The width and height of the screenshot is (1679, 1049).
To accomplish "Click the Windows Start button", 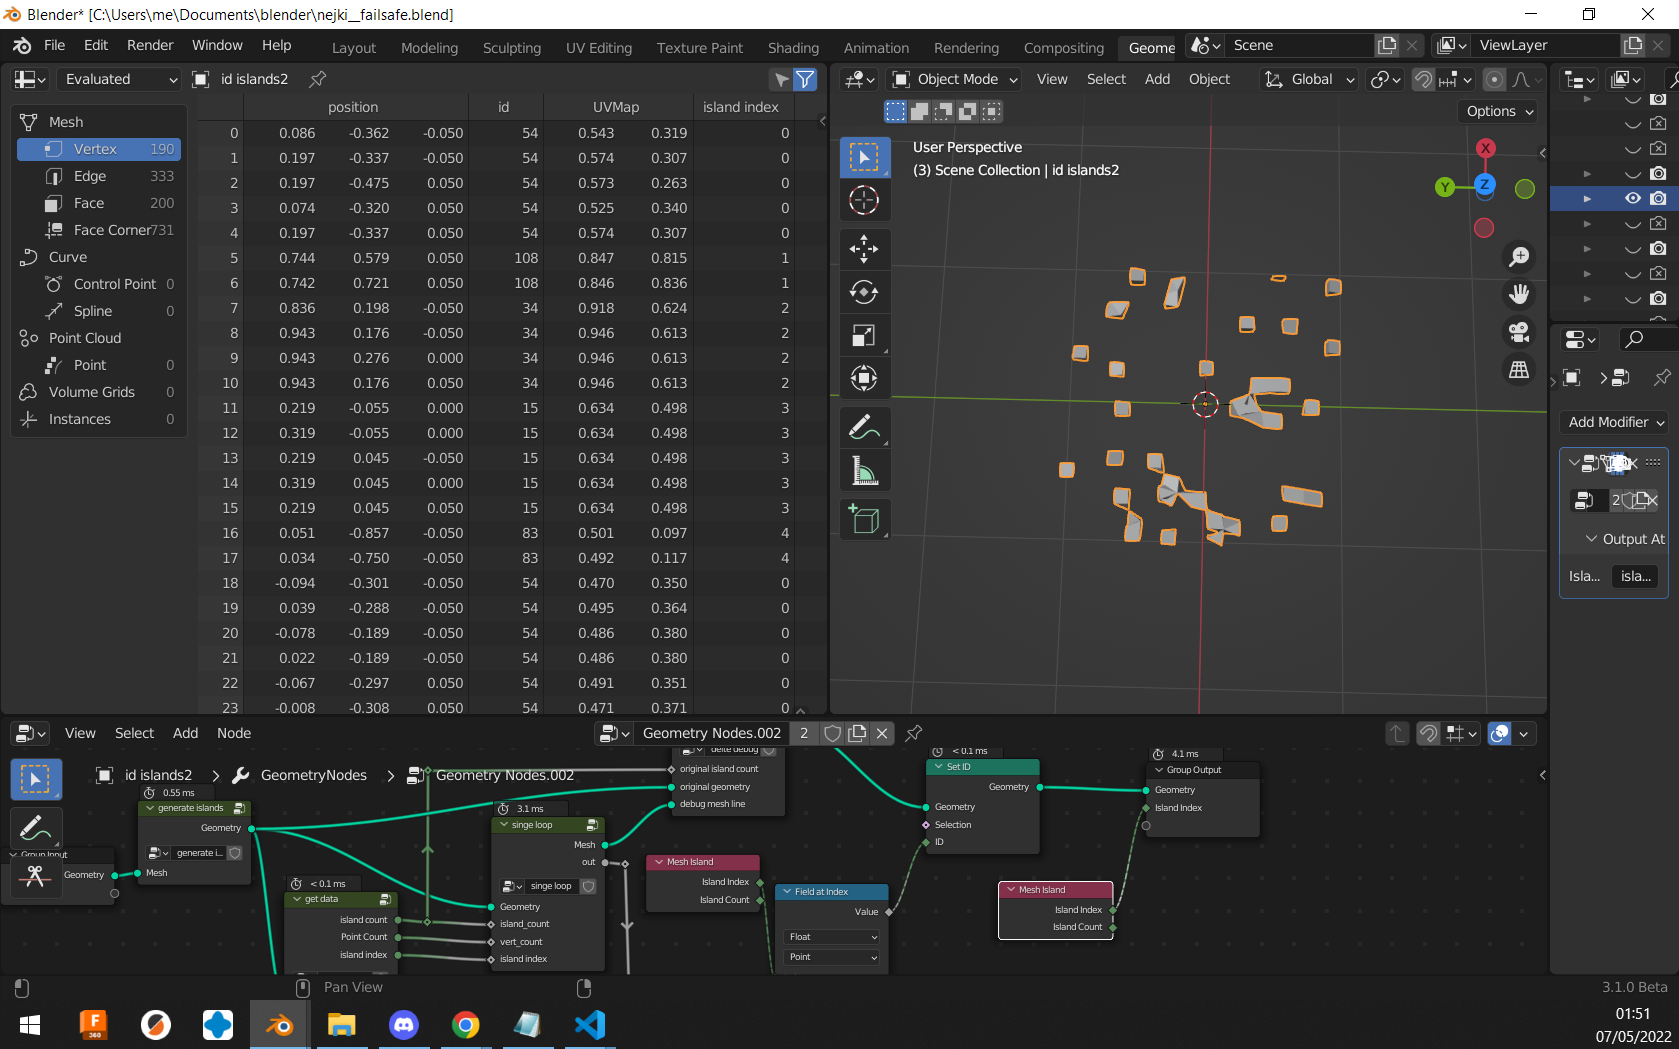I will (30, 1025).
